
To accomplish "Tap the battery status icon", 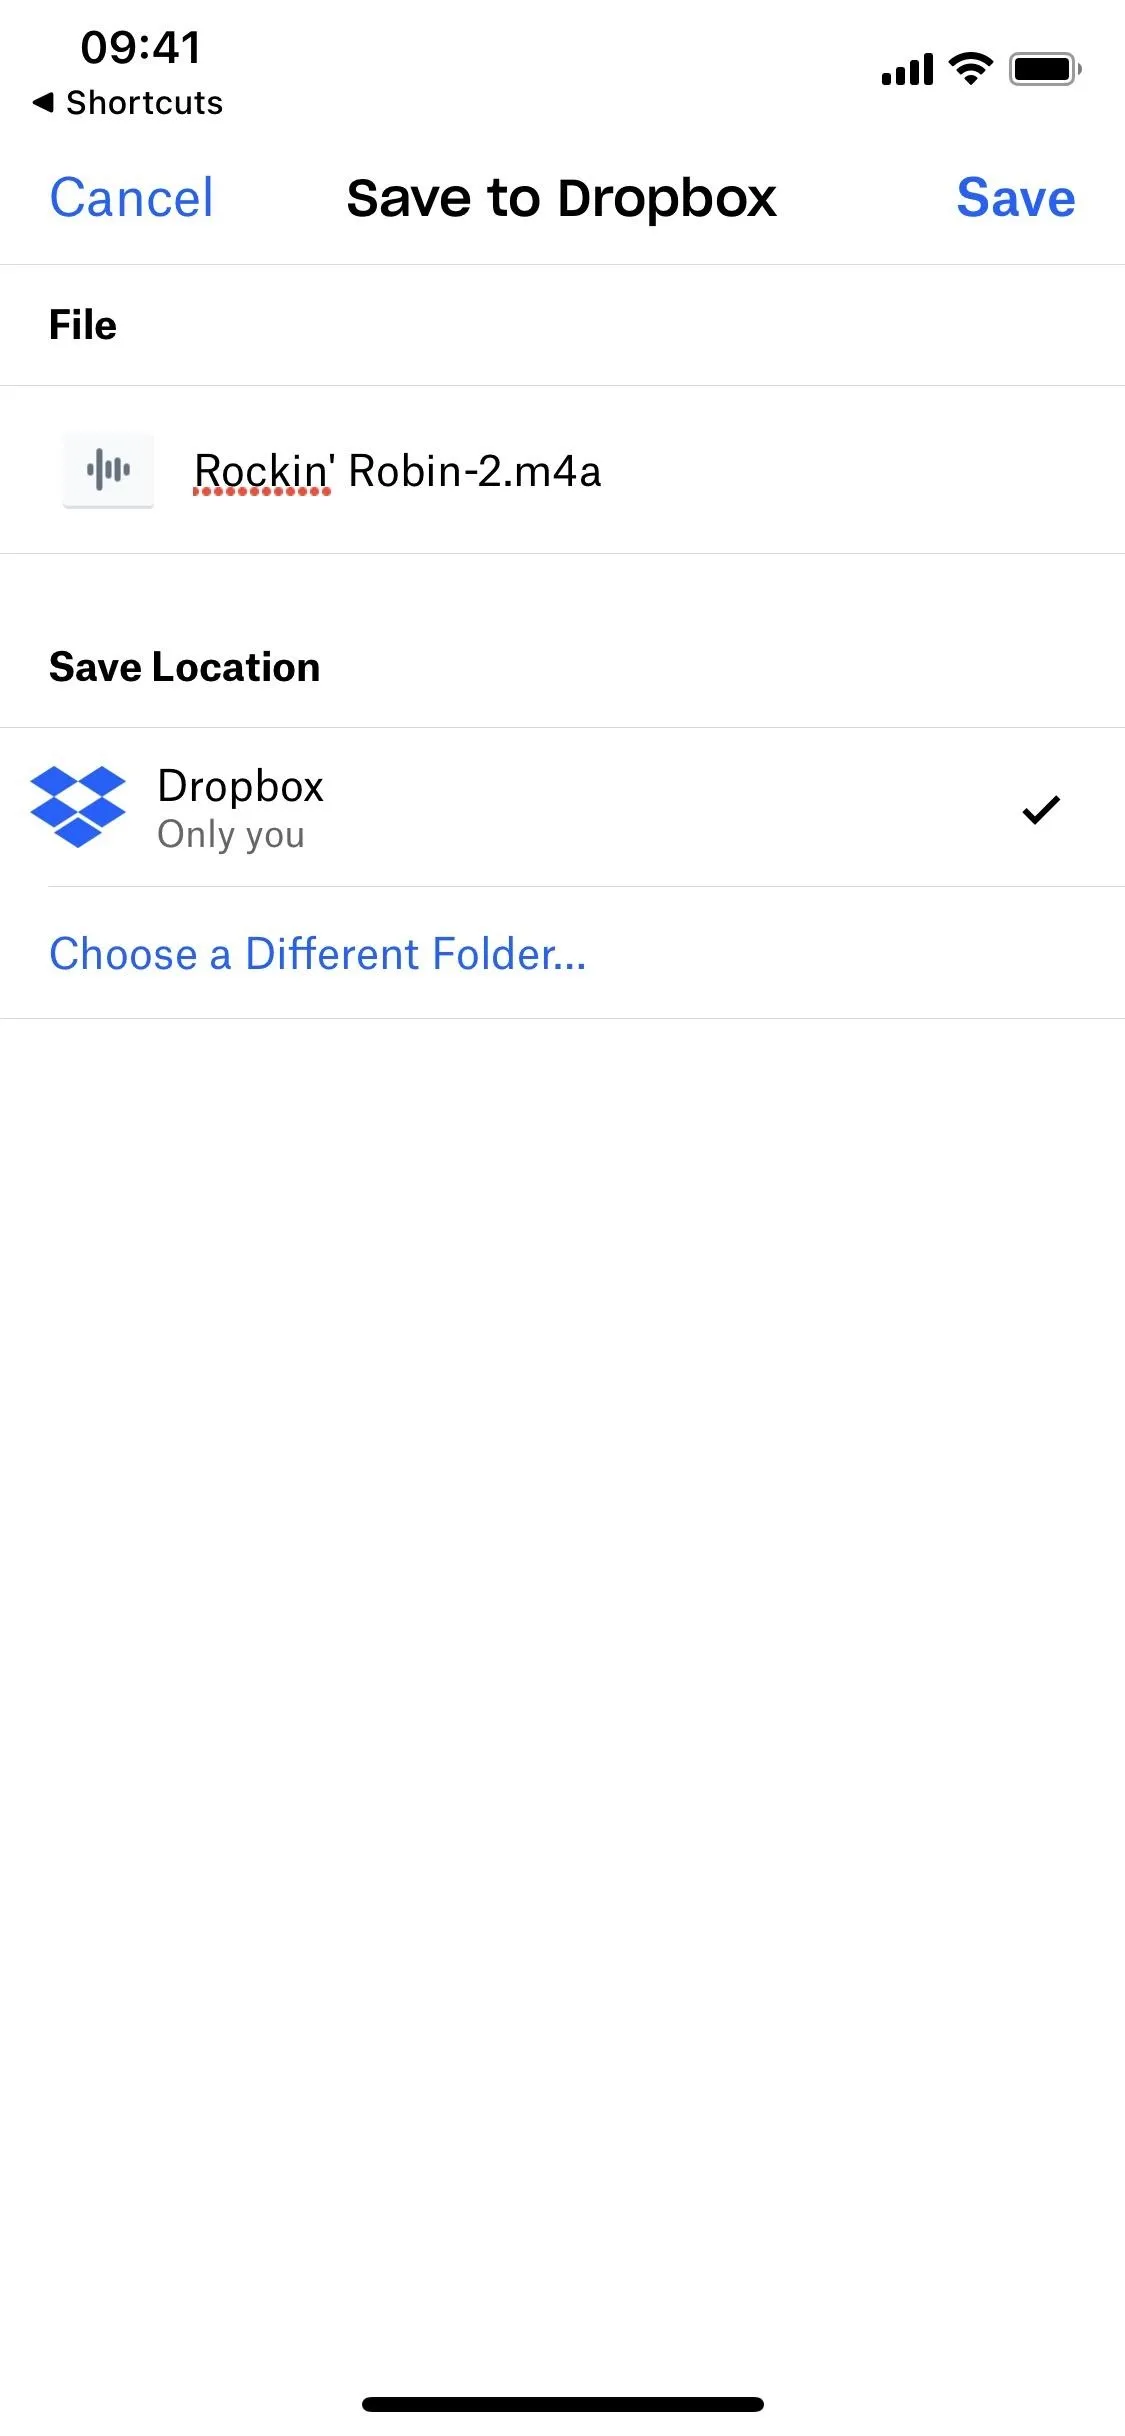I will click(1045, 69).
